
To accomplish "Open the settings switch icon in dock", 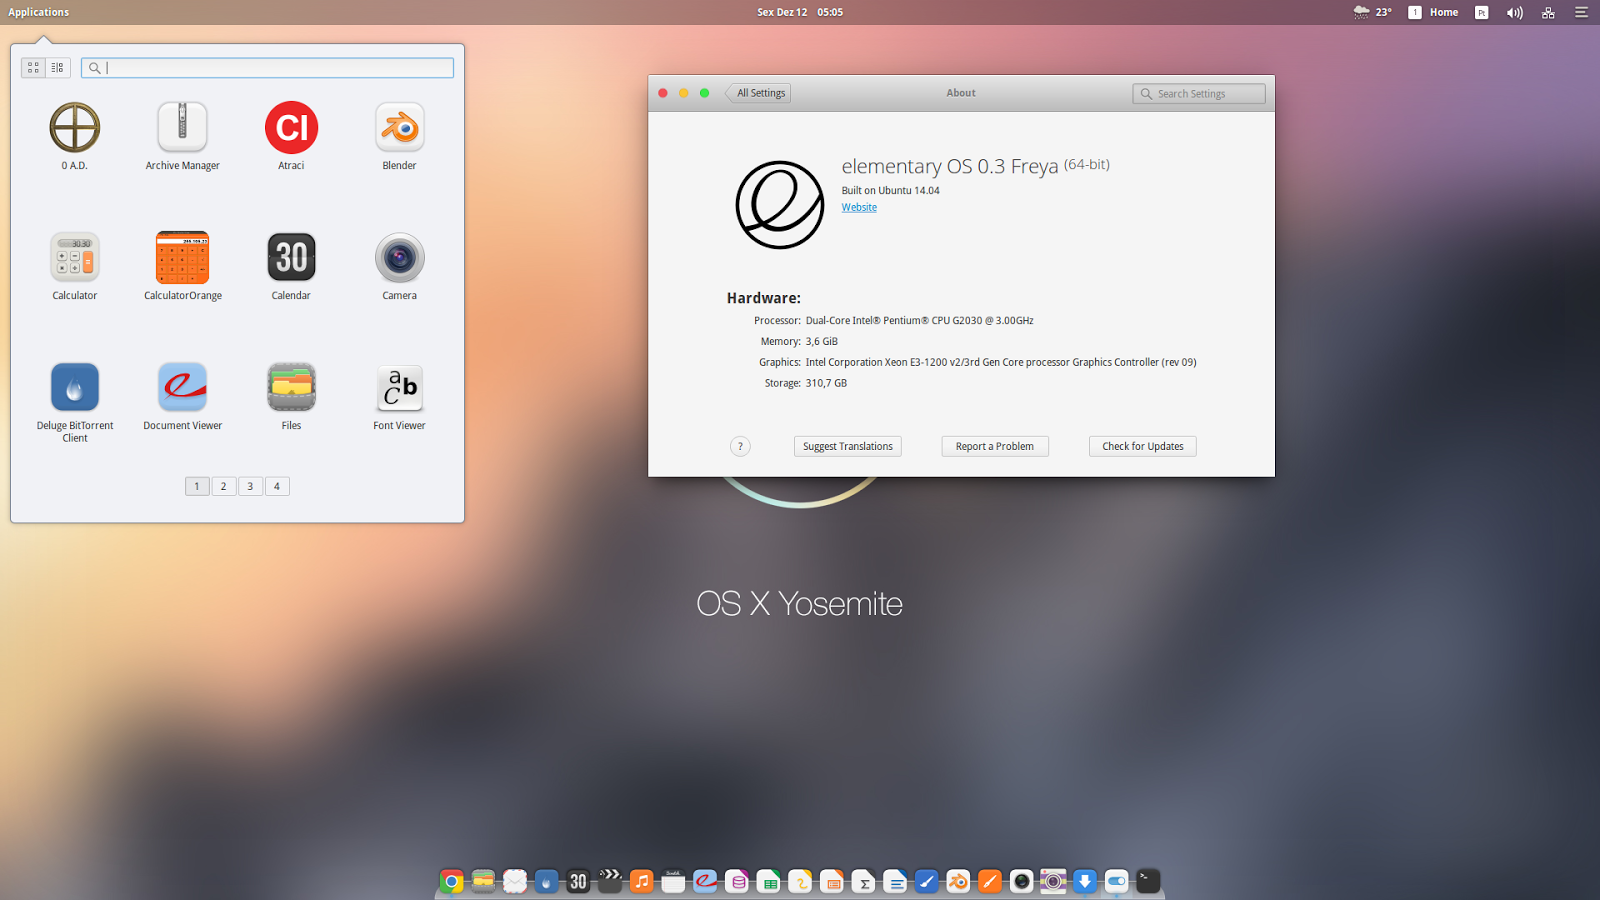I will coord(1116,881).
